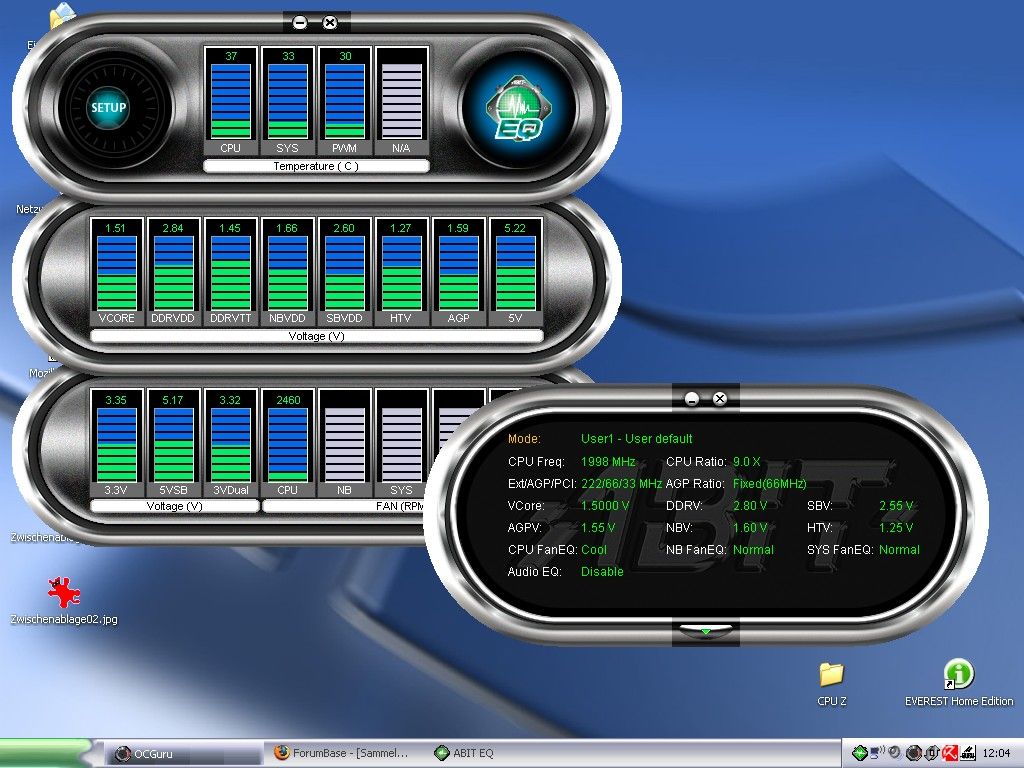Click the Audio EQ value Disable
The image size is (1024, 768).
tap(602, 572)
